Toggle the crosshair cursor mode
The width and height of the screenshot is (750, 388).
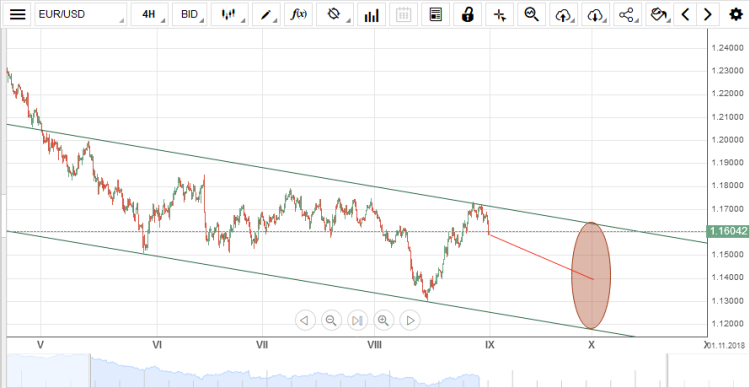(499, 14)
